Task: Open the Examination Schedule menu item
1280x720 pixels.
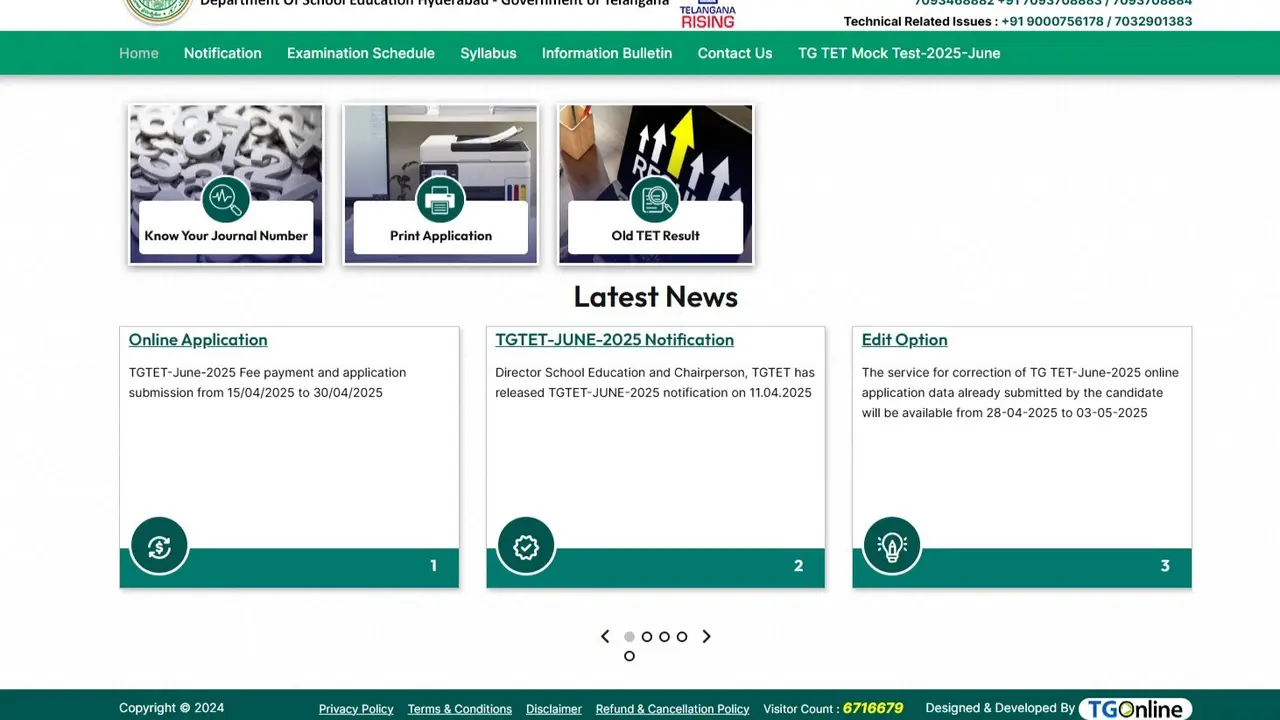Action: coord(360,53)
